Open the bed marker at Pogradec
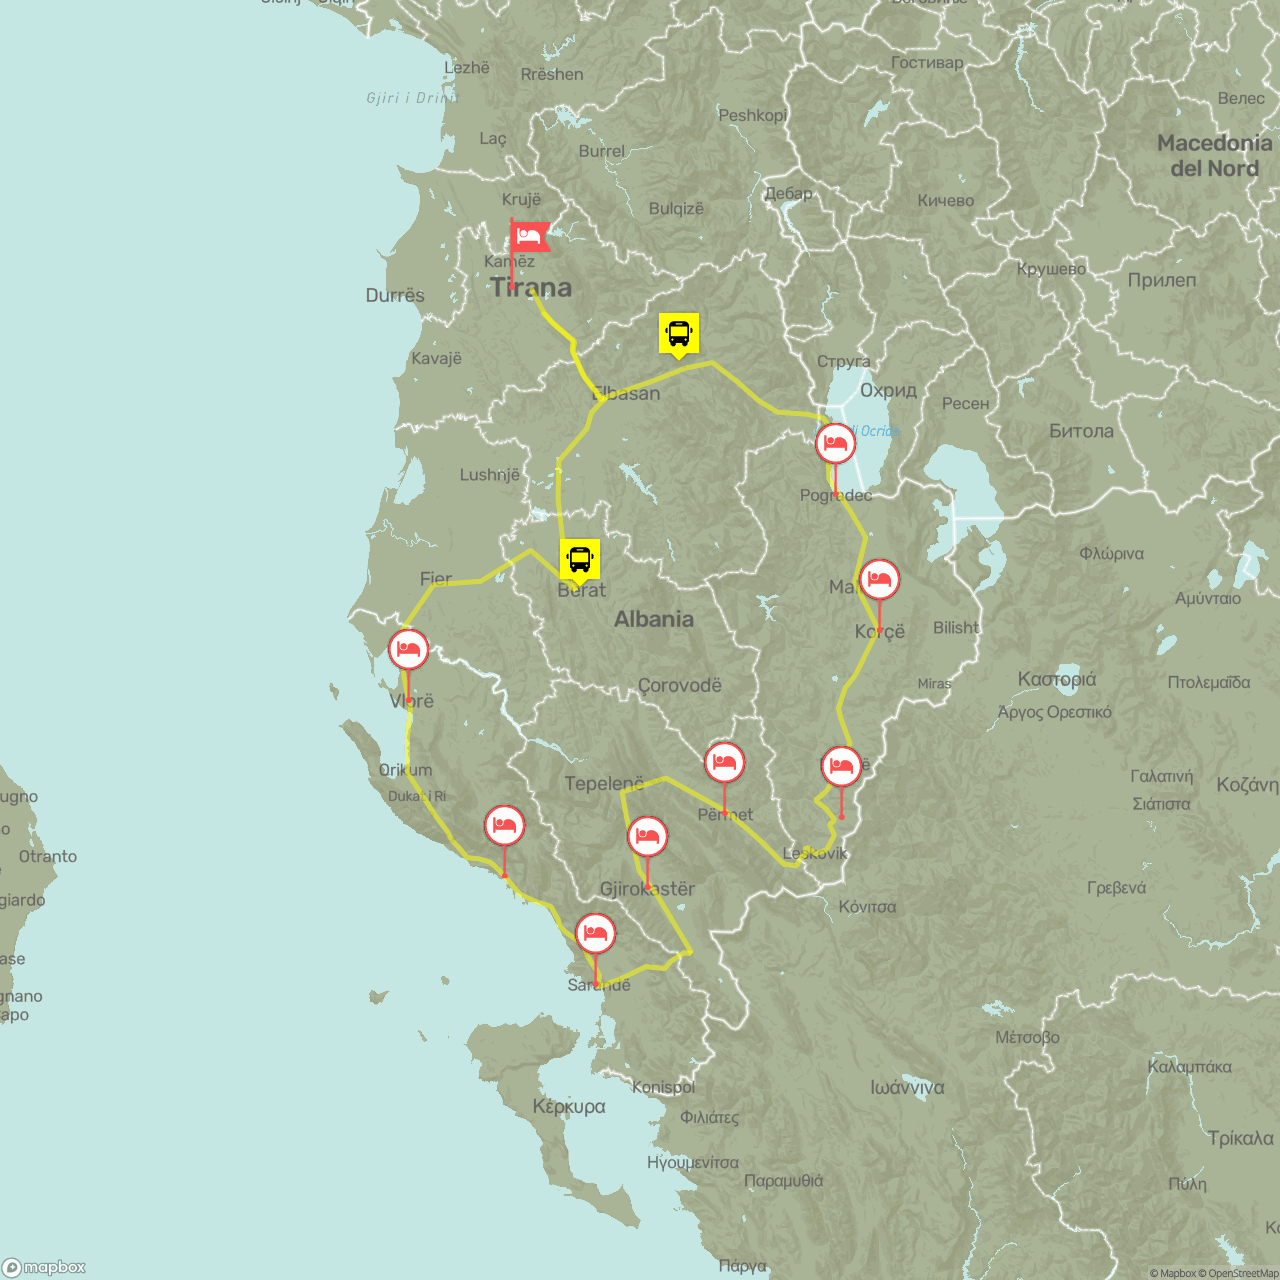The height and width of the screenshot is (1280, 1280). [x=835, y=443]
